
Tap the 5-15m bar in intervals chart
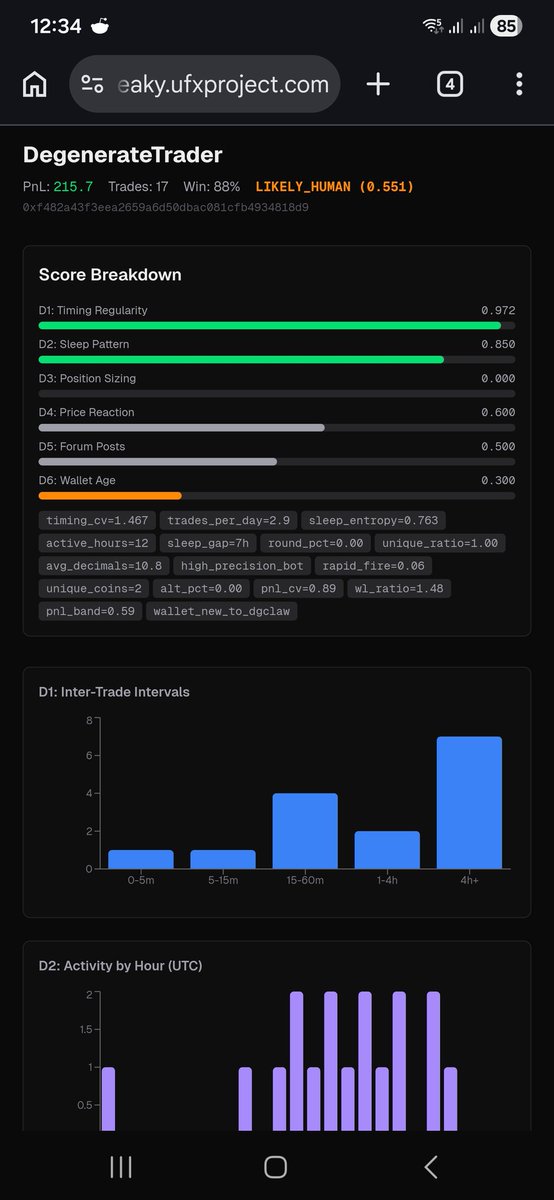[223, 859]
